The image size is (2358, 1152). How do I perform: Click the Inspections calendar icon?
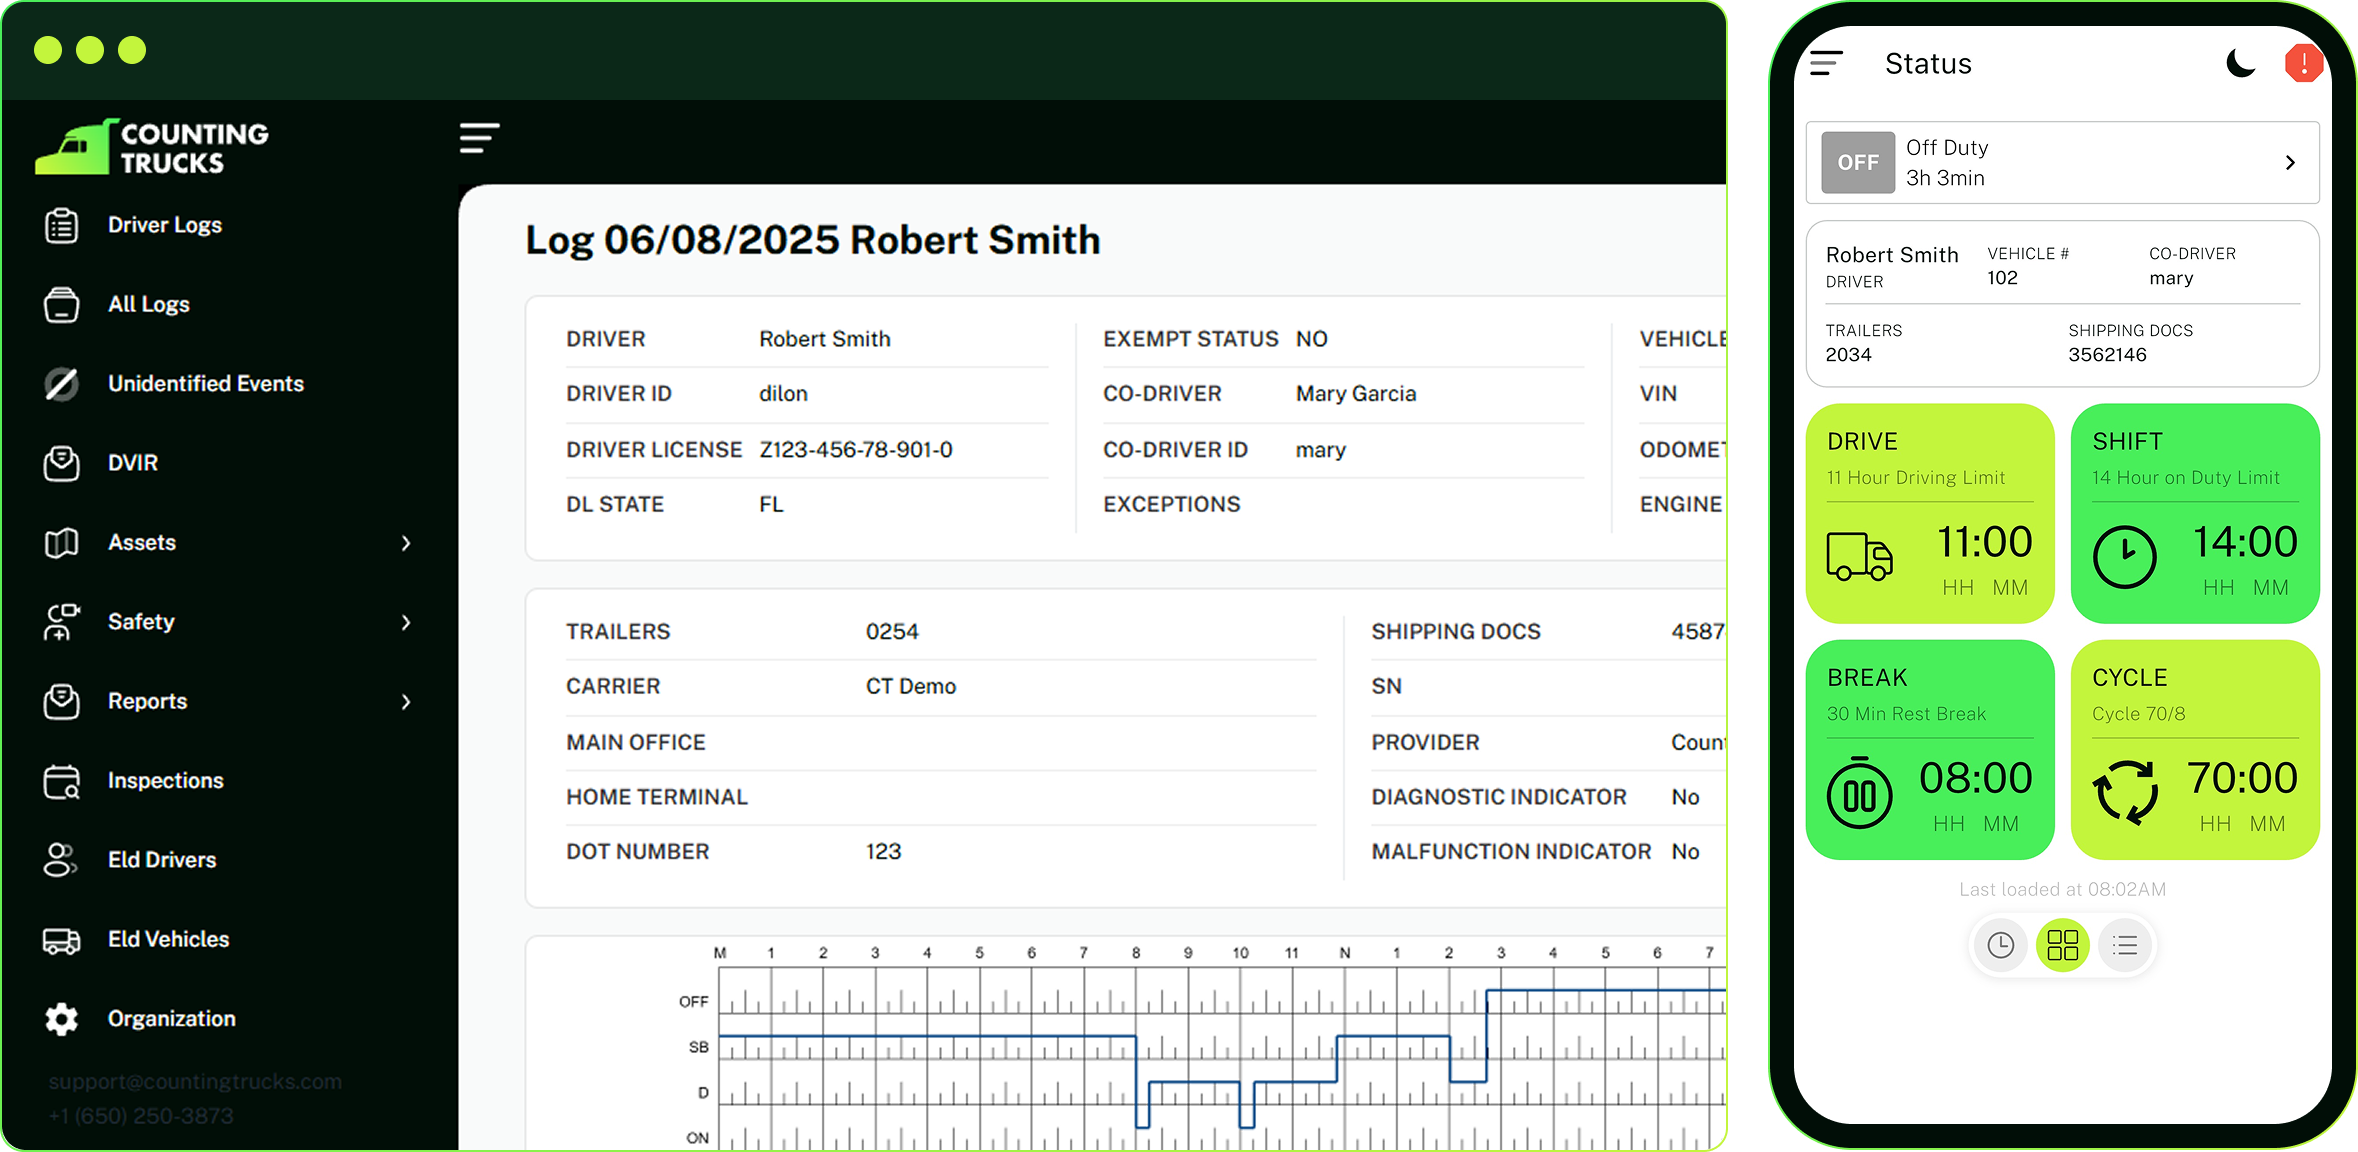point(61,781)
